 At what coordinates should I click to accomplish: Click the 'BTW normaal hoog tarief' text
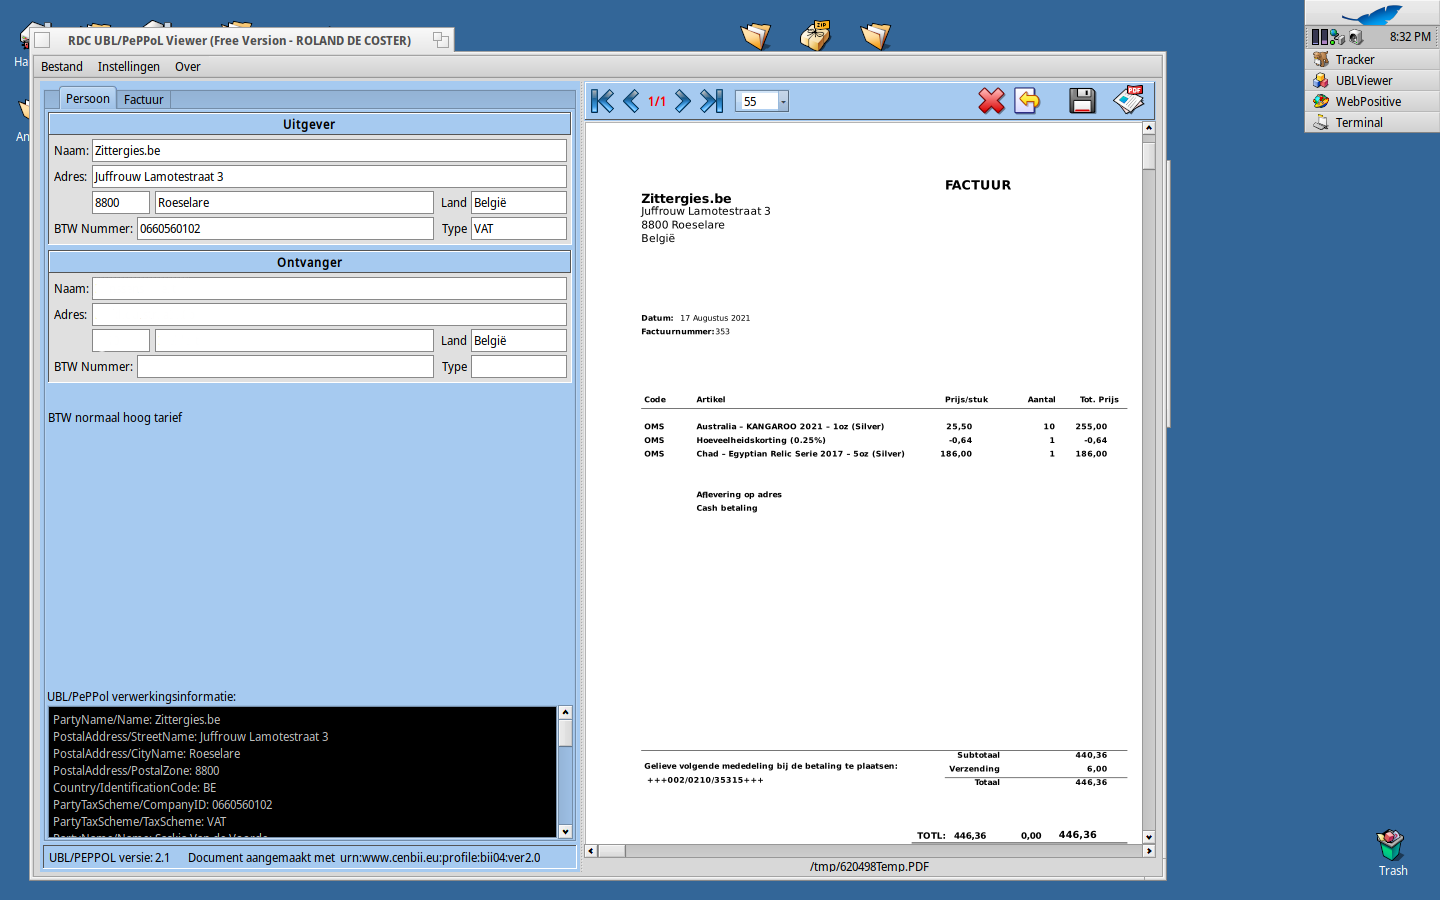click(x=115, y=418)
